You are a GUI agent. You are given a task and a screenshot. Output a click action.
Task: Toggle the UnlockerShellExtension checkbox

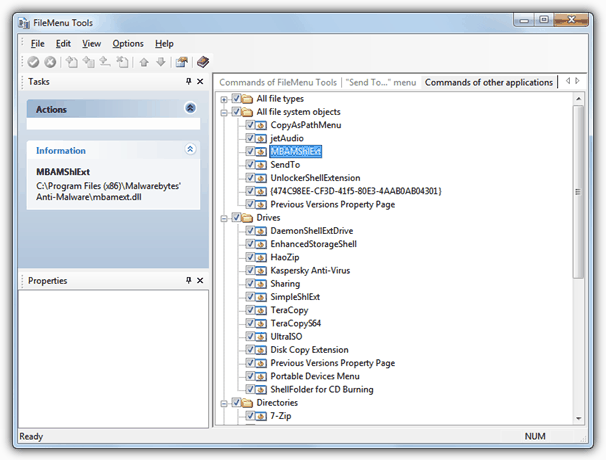[x=250, y=177]
